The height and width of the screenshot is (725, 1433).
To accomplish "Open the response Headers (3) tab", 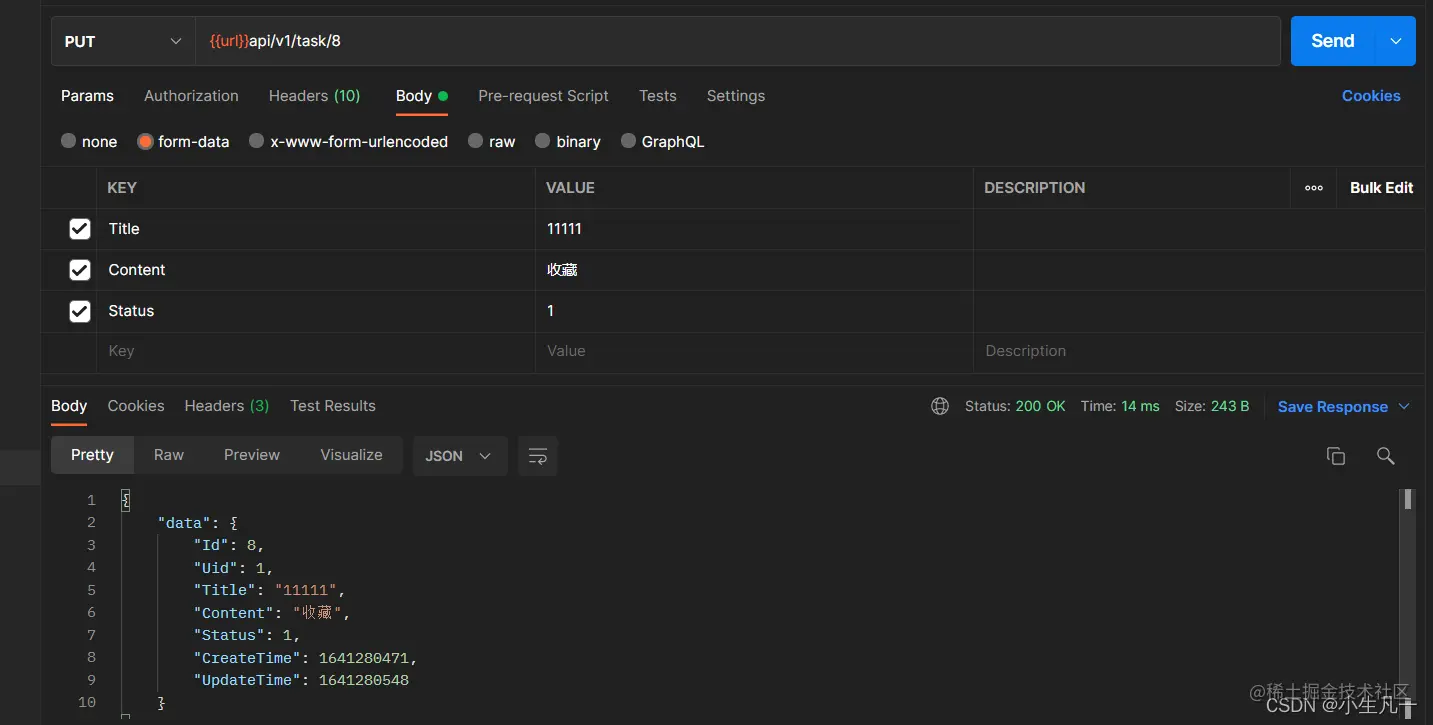I will 226,406.
